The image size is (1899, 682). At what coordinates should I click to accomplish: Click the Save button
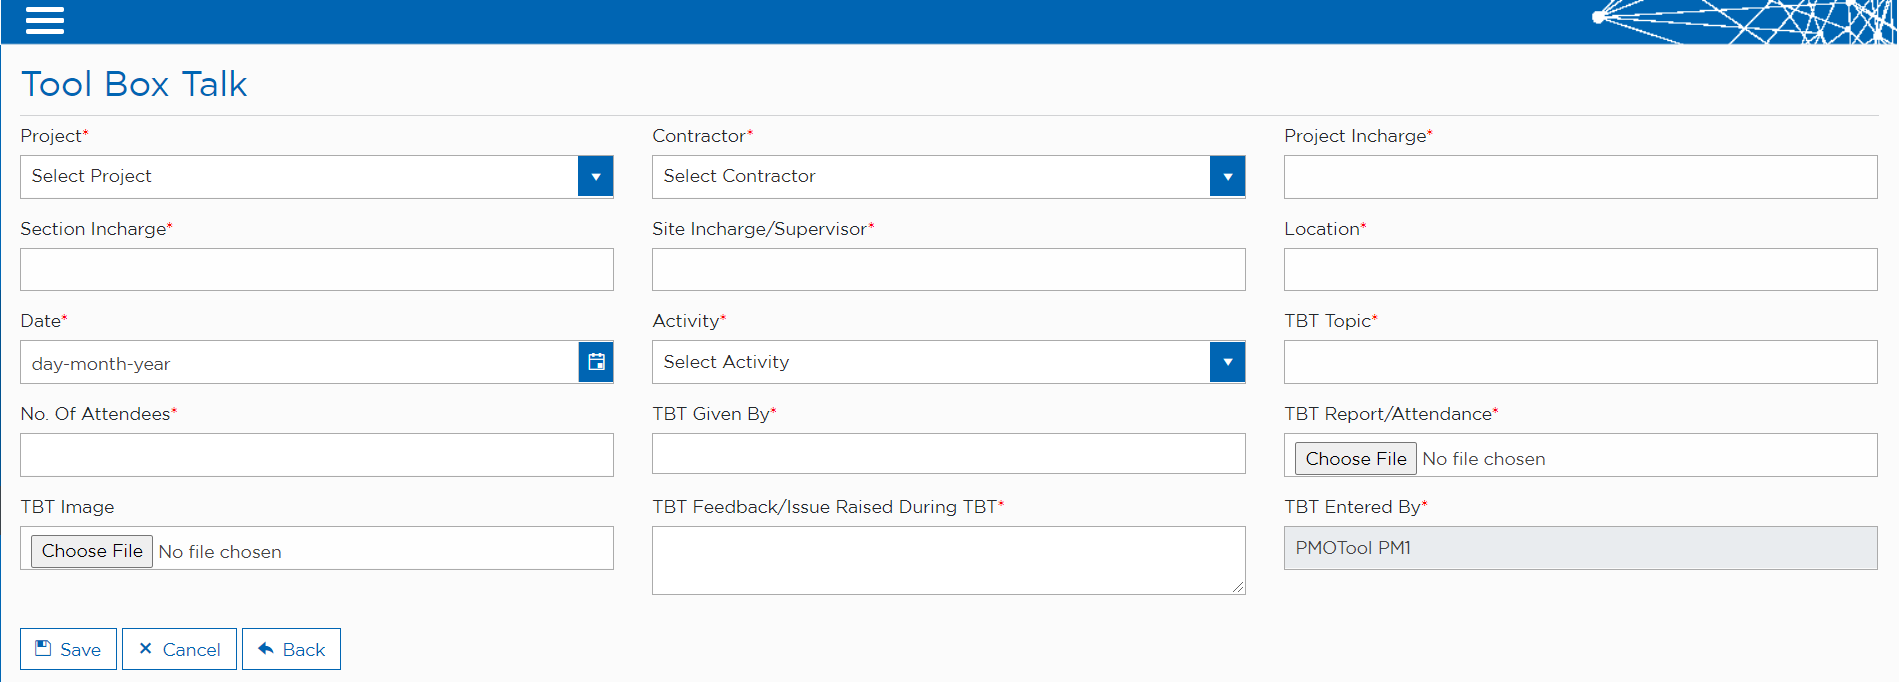coord(68,649)
